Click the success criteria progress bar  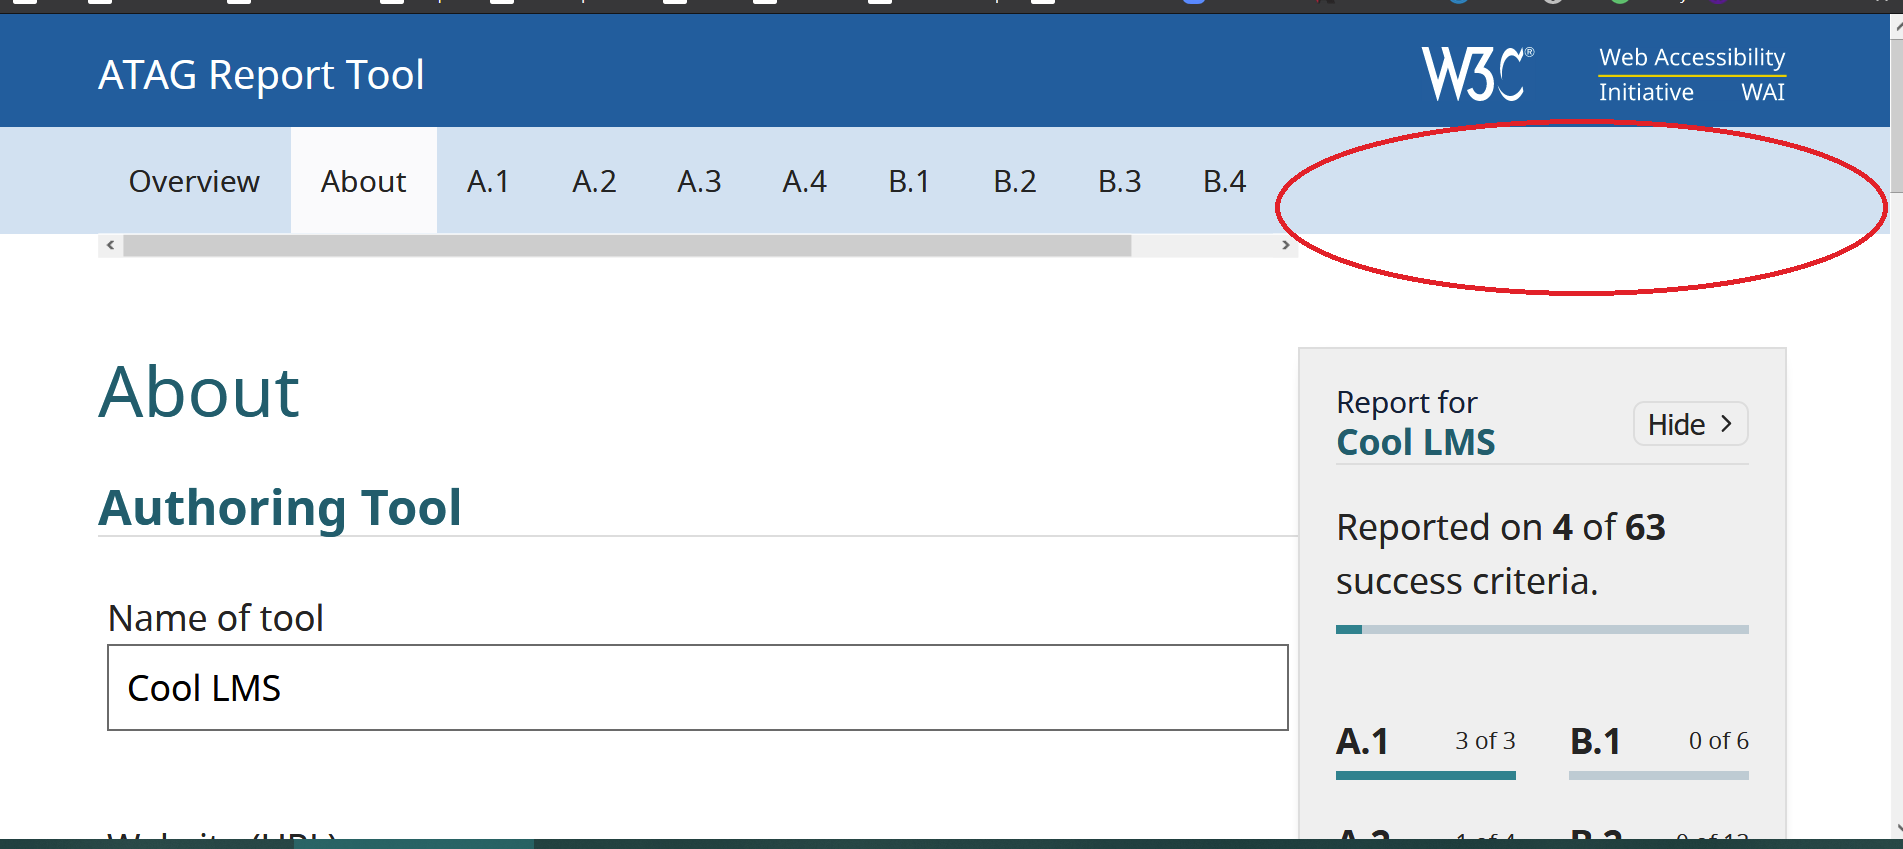click(1542, 628)
